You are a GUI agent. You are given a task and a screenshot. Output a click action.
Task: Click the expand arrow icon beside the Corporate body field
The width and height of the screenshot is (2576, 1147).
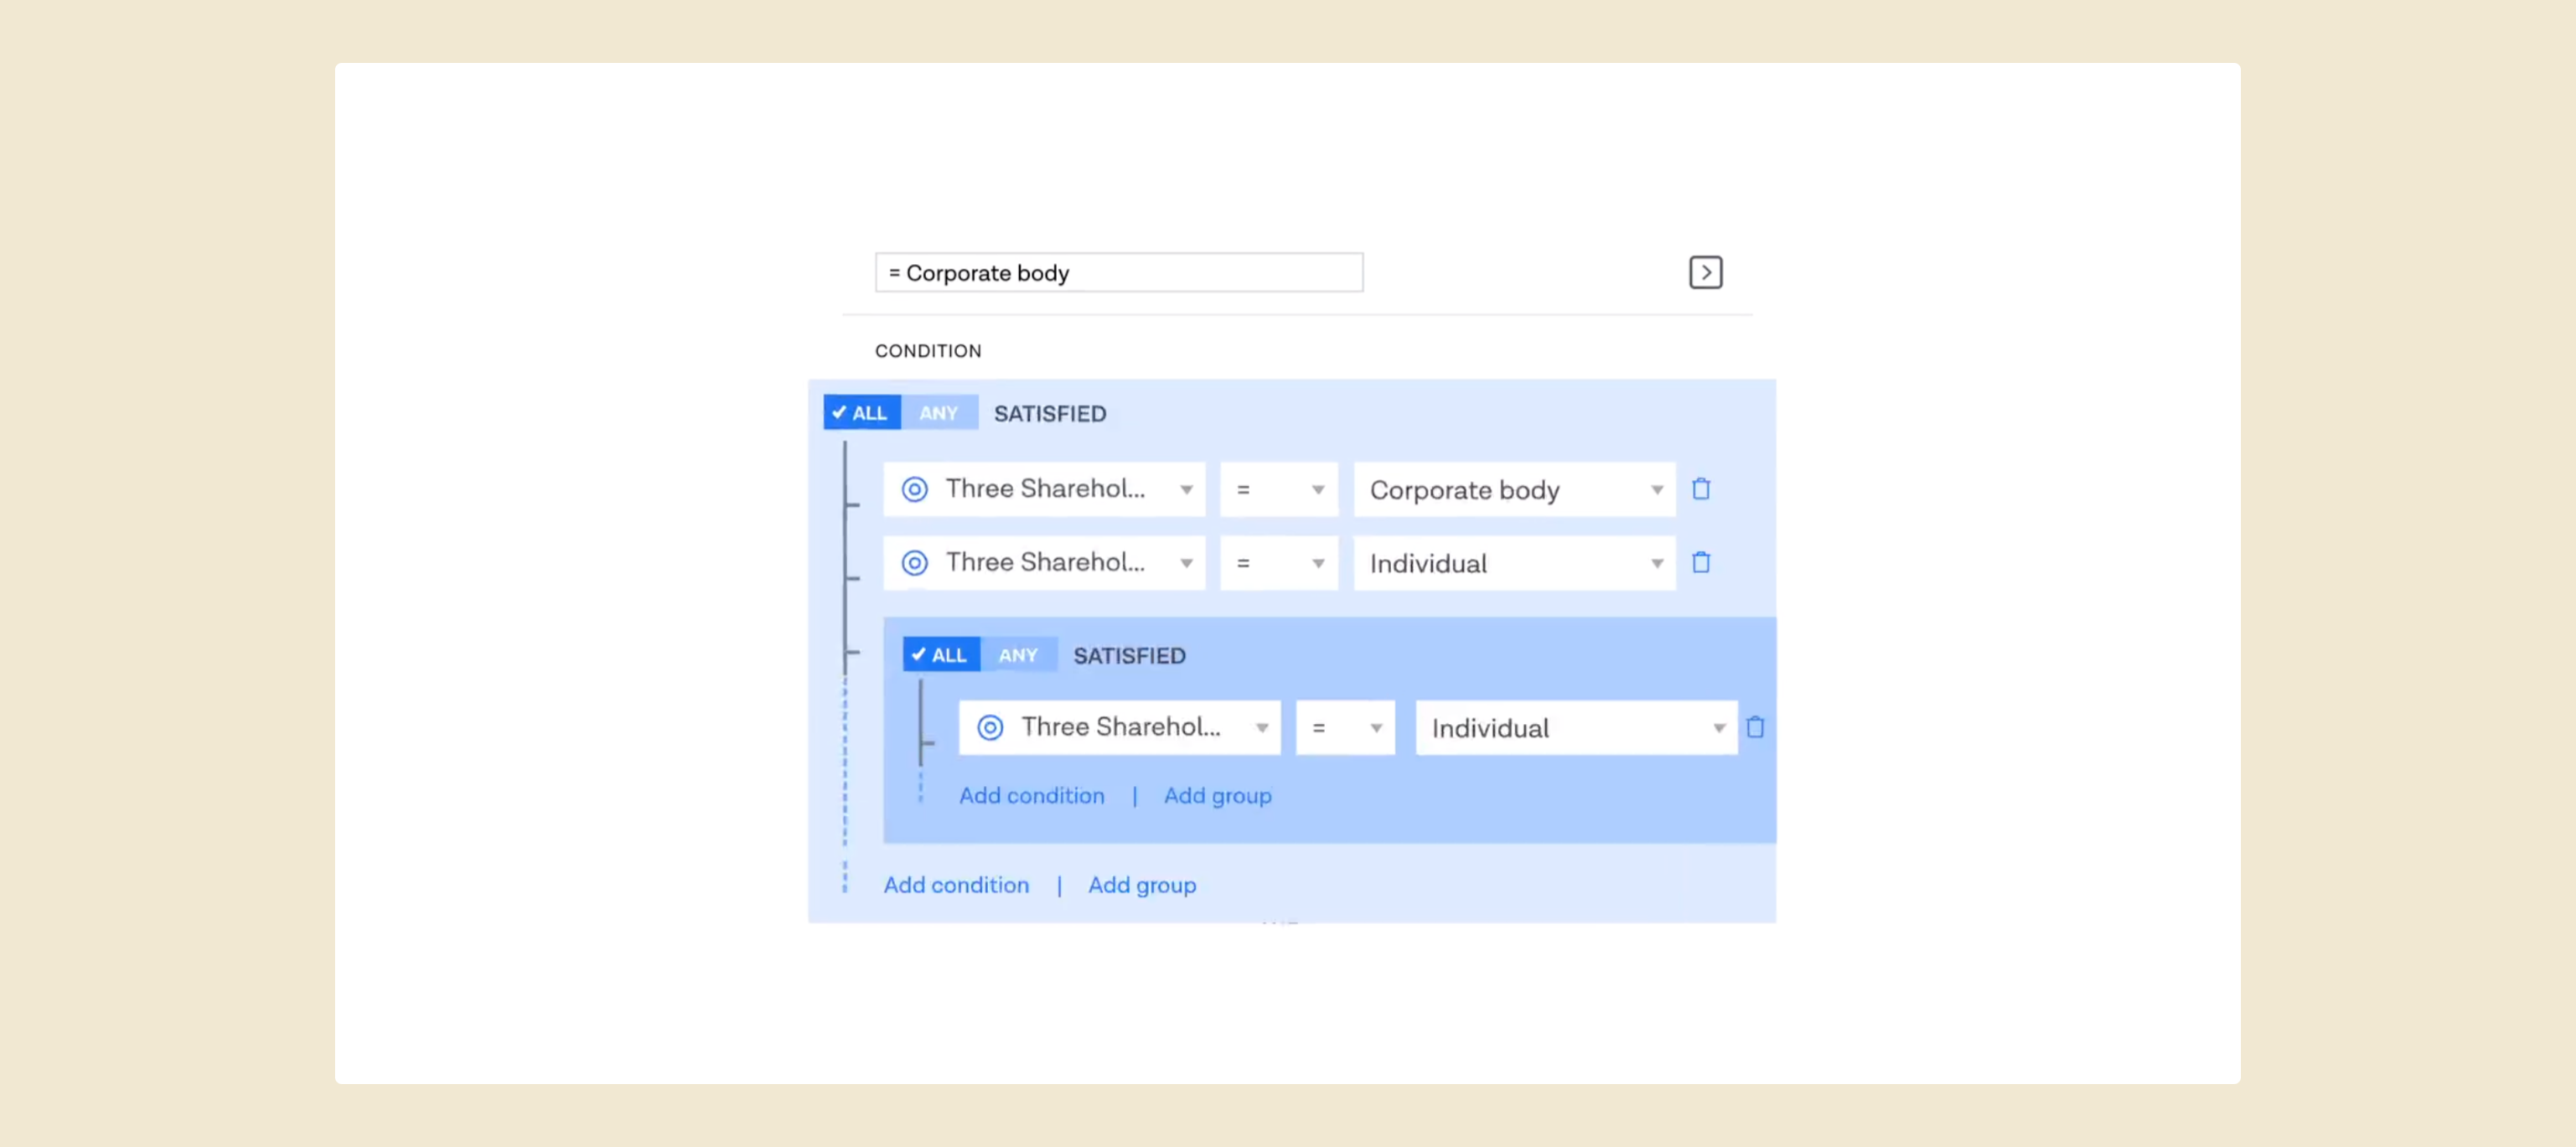(x=1705, y=272)
